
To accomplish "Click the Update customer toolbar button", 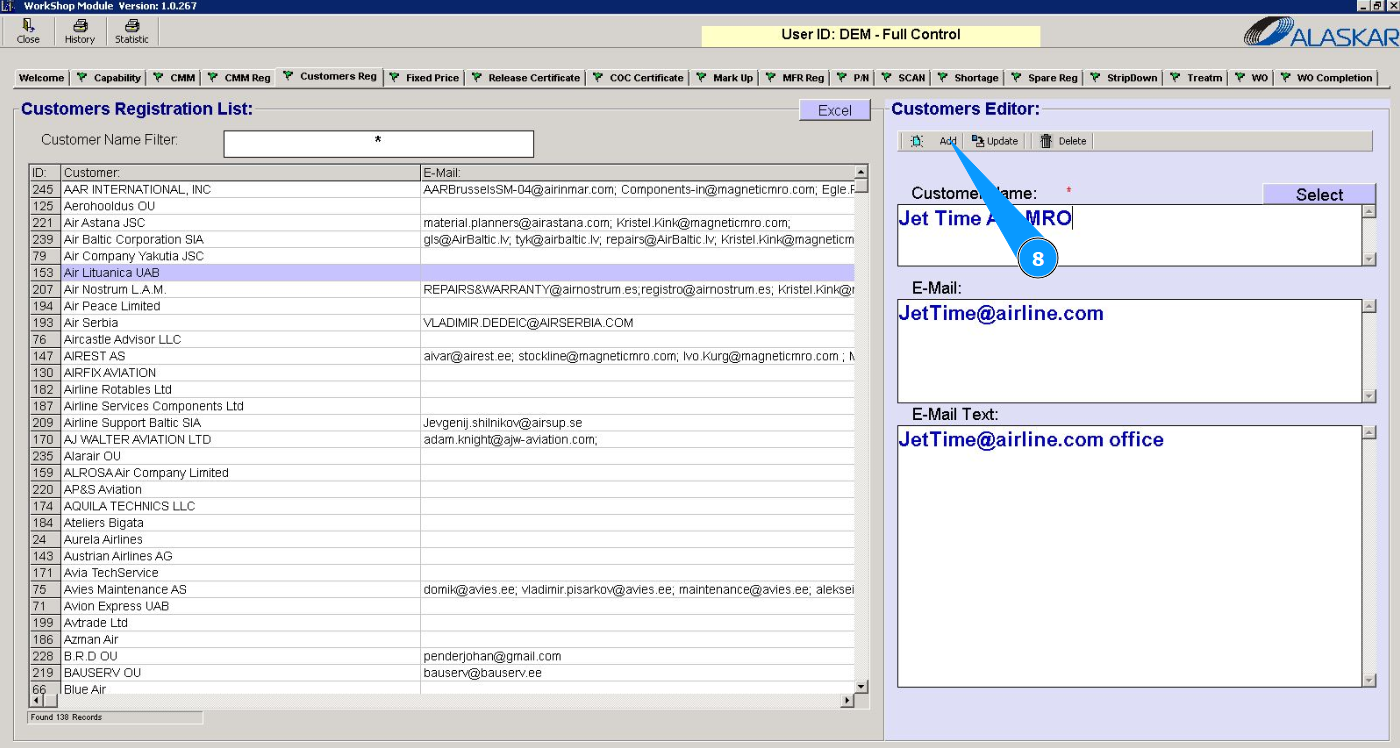I will 995,141.
